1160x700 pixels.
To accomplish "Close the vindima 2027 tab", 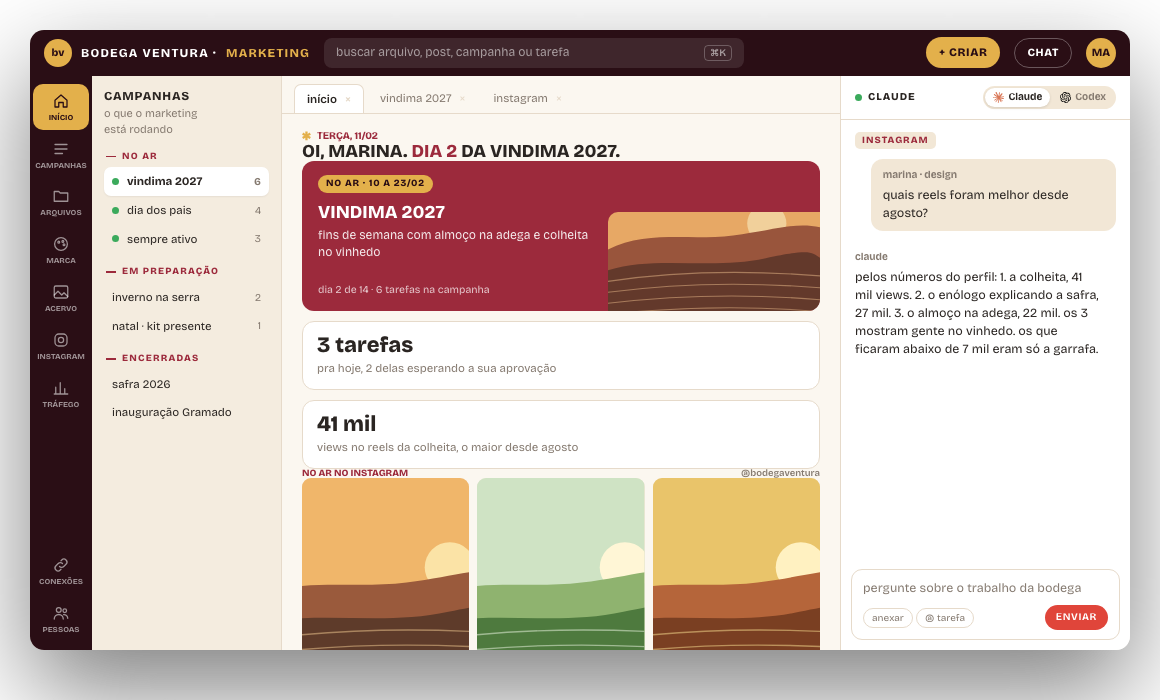I will 462,98.
